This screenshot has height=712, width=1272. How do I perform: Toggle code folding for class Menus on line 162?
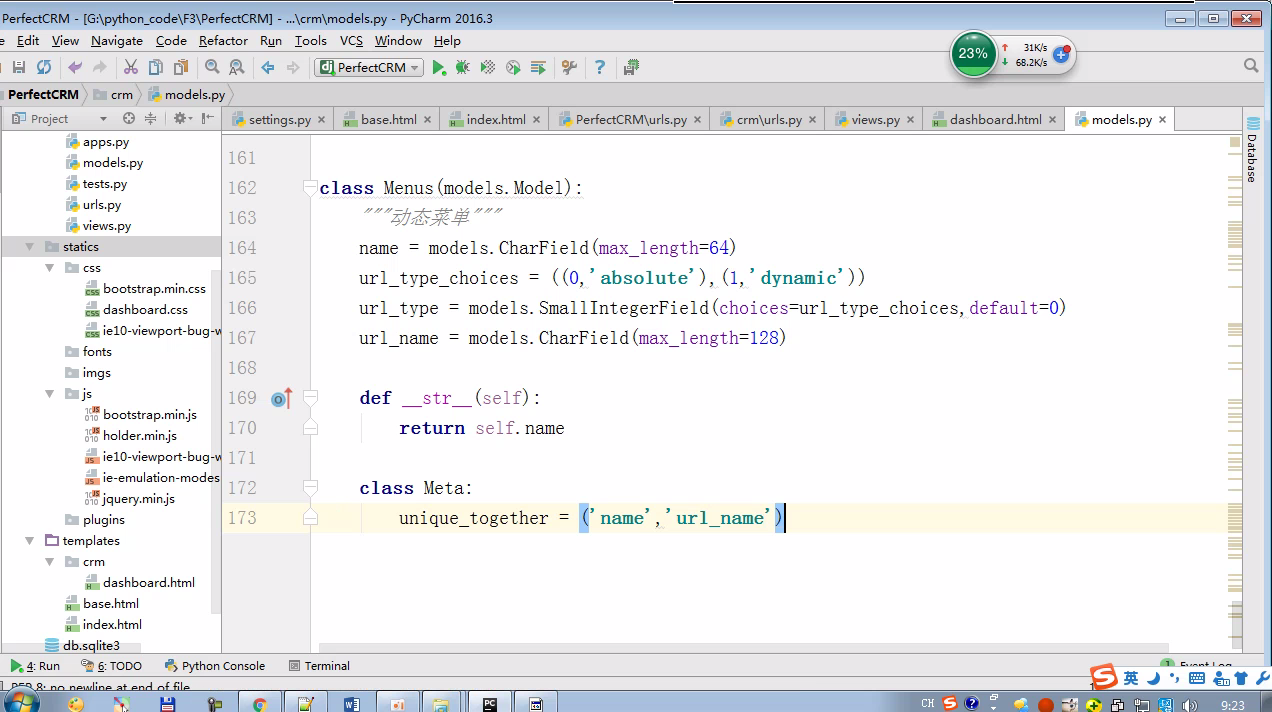pos(311,188)
